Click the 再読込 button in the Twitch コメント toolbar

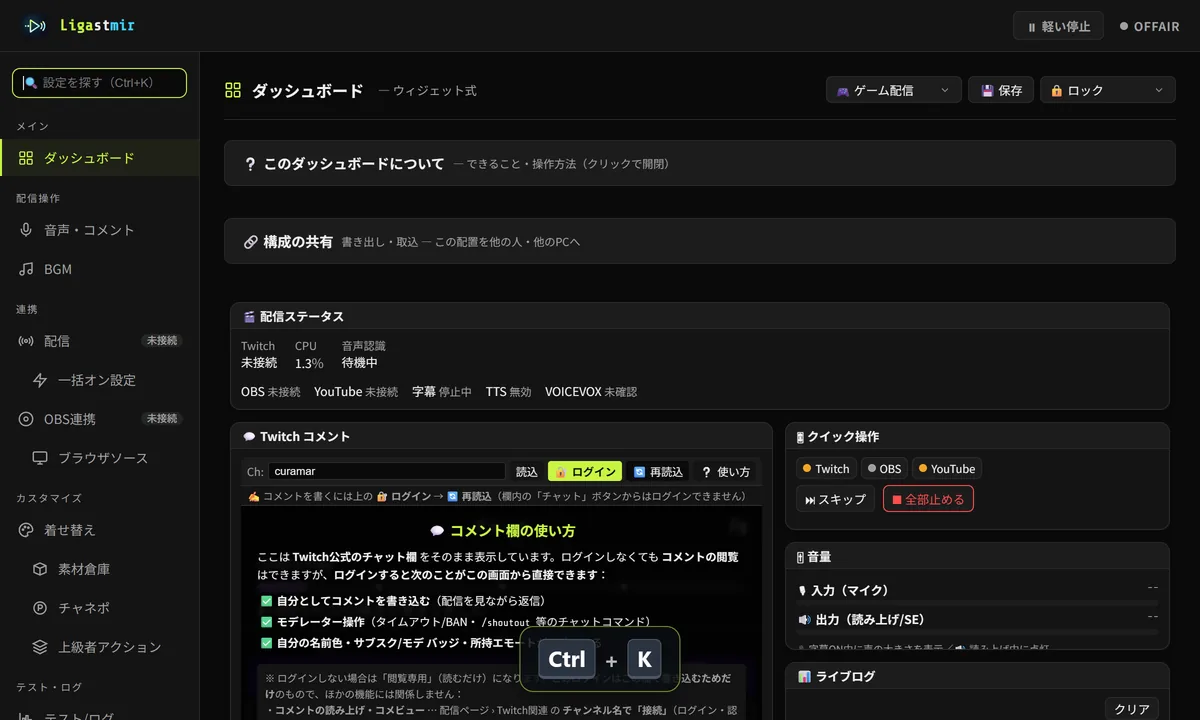tap(658, 471)
